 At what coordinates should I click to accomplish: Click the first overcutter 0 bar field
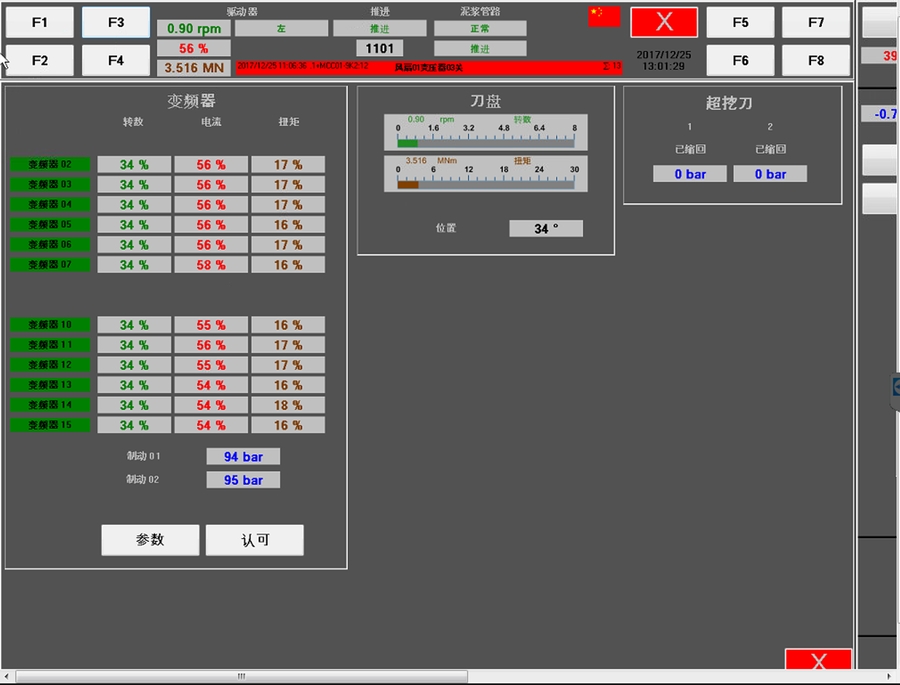point(689,174)
